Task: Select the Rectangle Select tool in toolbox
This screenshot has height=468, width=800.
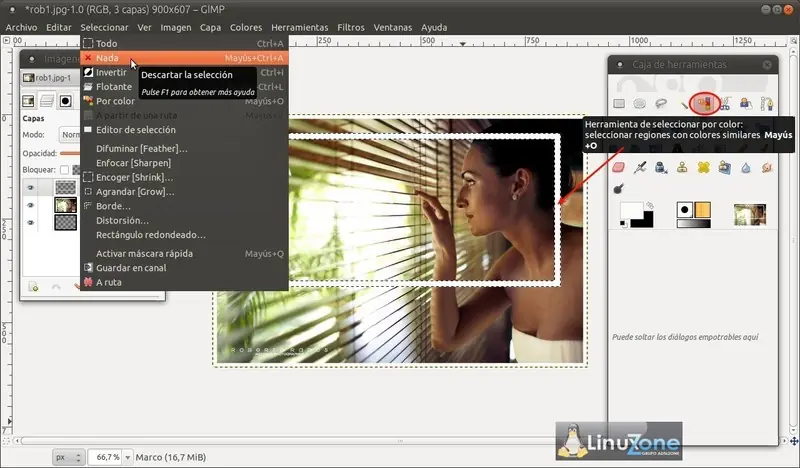Action: click(619, 104)
